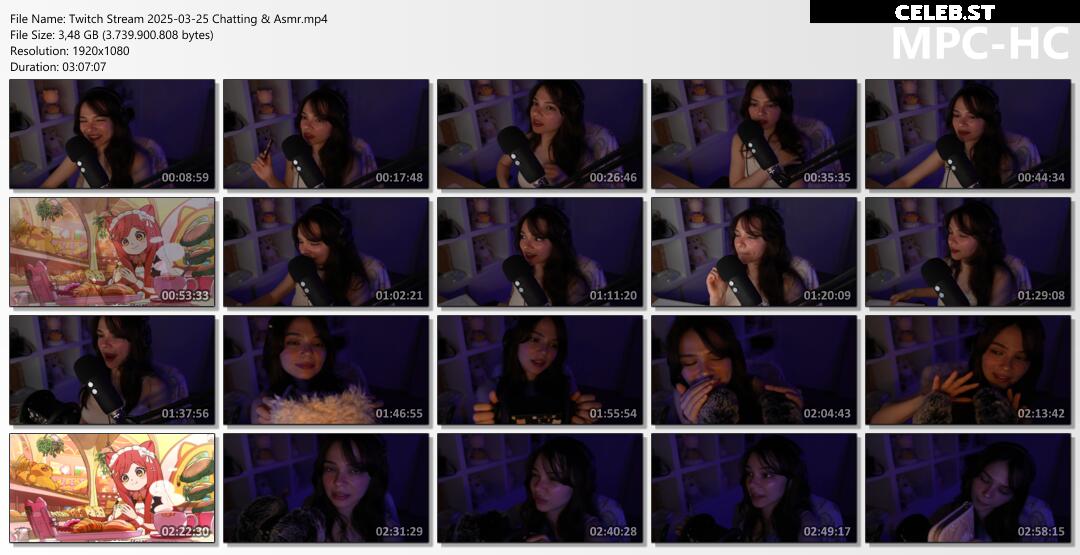Viewport: 1080px width, 555px height.
Task: Select the thumbnail timestamped 00:08:59
Action: pos(112,134)
